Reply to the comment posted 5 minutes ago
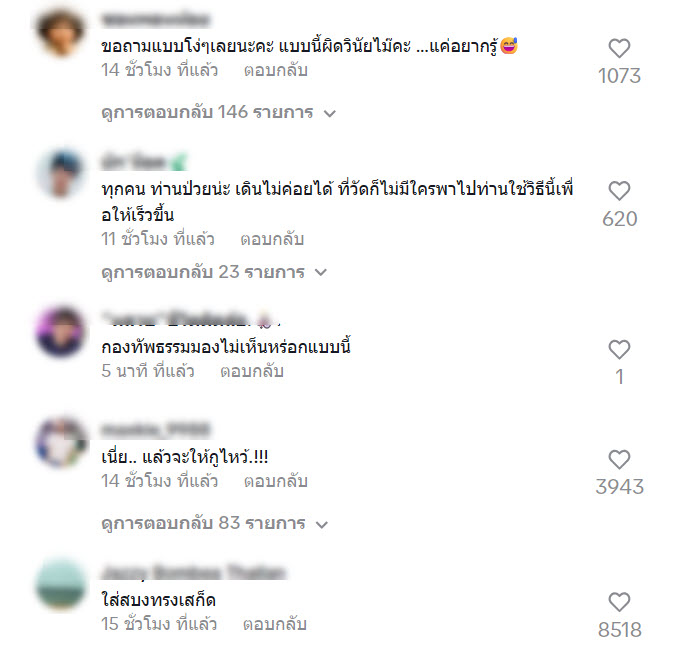This screenshot has width=675, height=655. 252,371
